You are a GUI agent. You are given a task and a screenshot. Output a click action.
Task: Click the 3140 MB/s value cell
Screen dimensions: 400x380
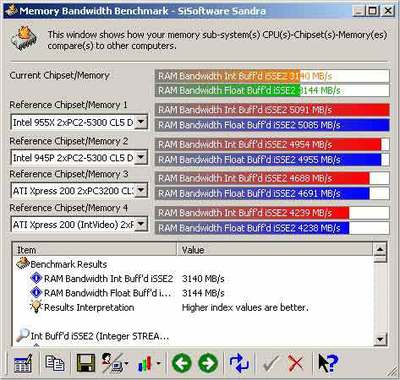203,278
